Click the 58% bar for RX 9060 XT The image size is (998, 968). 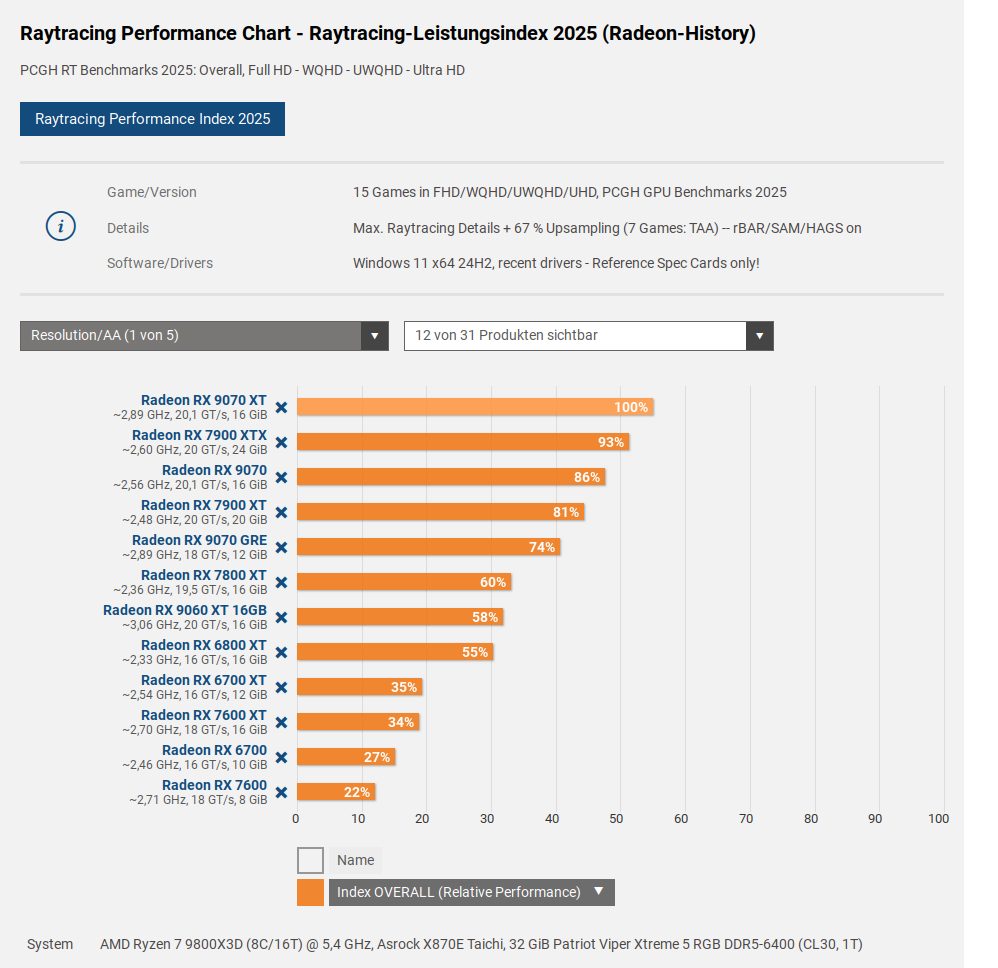click(400, 617)
